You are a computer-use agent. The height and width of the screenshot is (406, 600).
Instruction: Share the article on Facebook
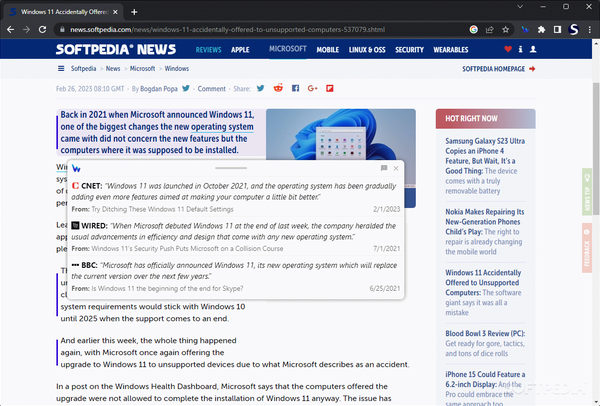point(295,88)
